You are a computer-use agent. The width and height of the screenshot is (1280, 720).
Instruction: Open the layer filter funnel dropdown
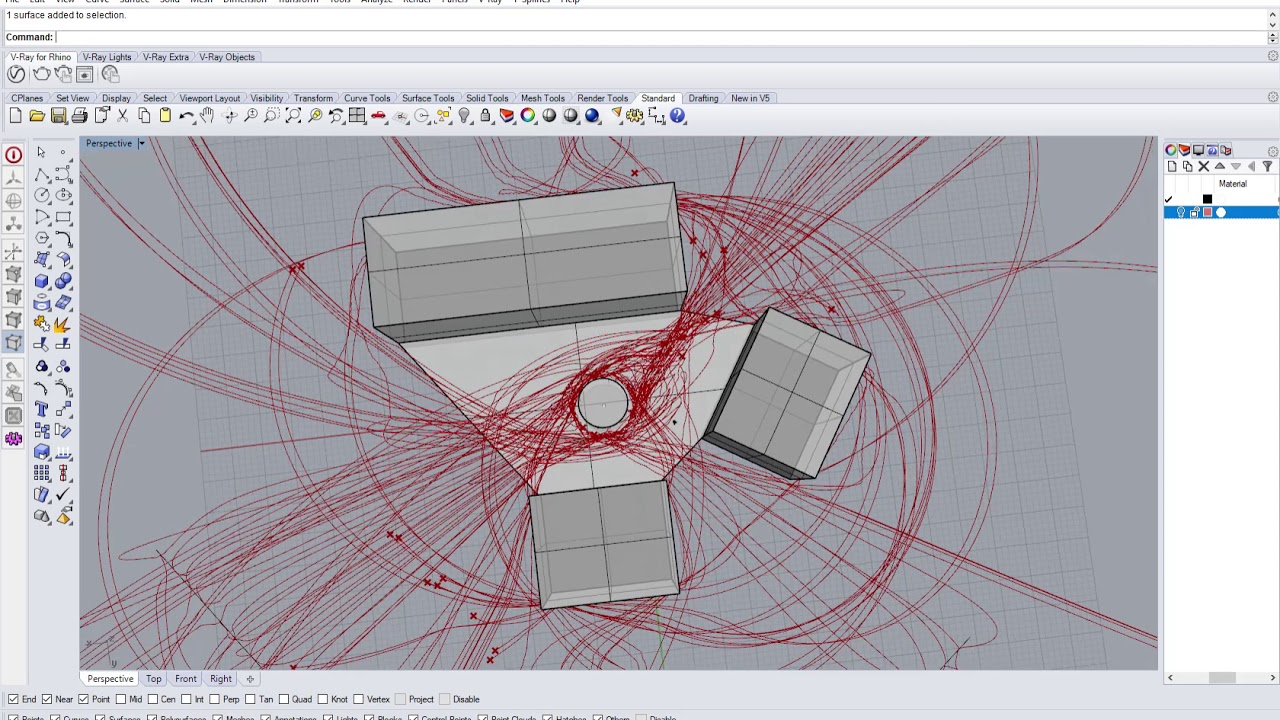[x=1267, y=167]
